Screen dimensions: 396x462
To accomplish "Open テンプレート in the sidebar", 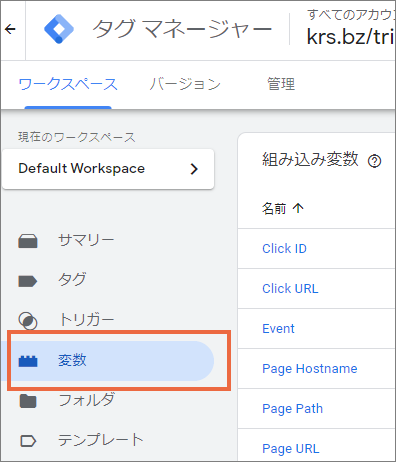I will pos(101,440).
